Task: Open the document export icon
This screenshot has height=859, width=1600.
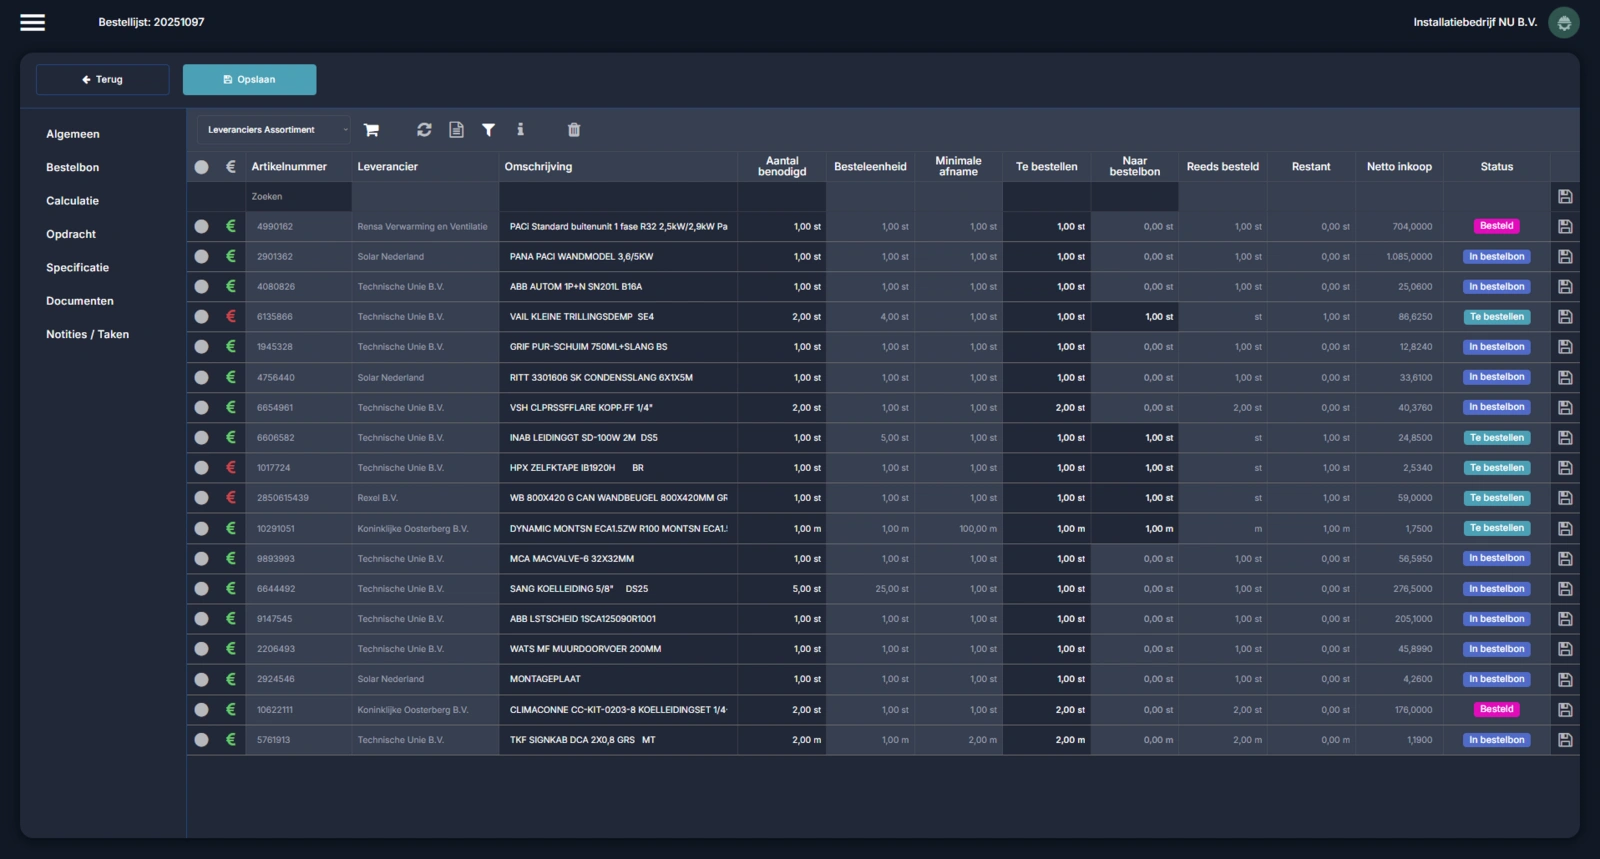Action: click(456, 130)
